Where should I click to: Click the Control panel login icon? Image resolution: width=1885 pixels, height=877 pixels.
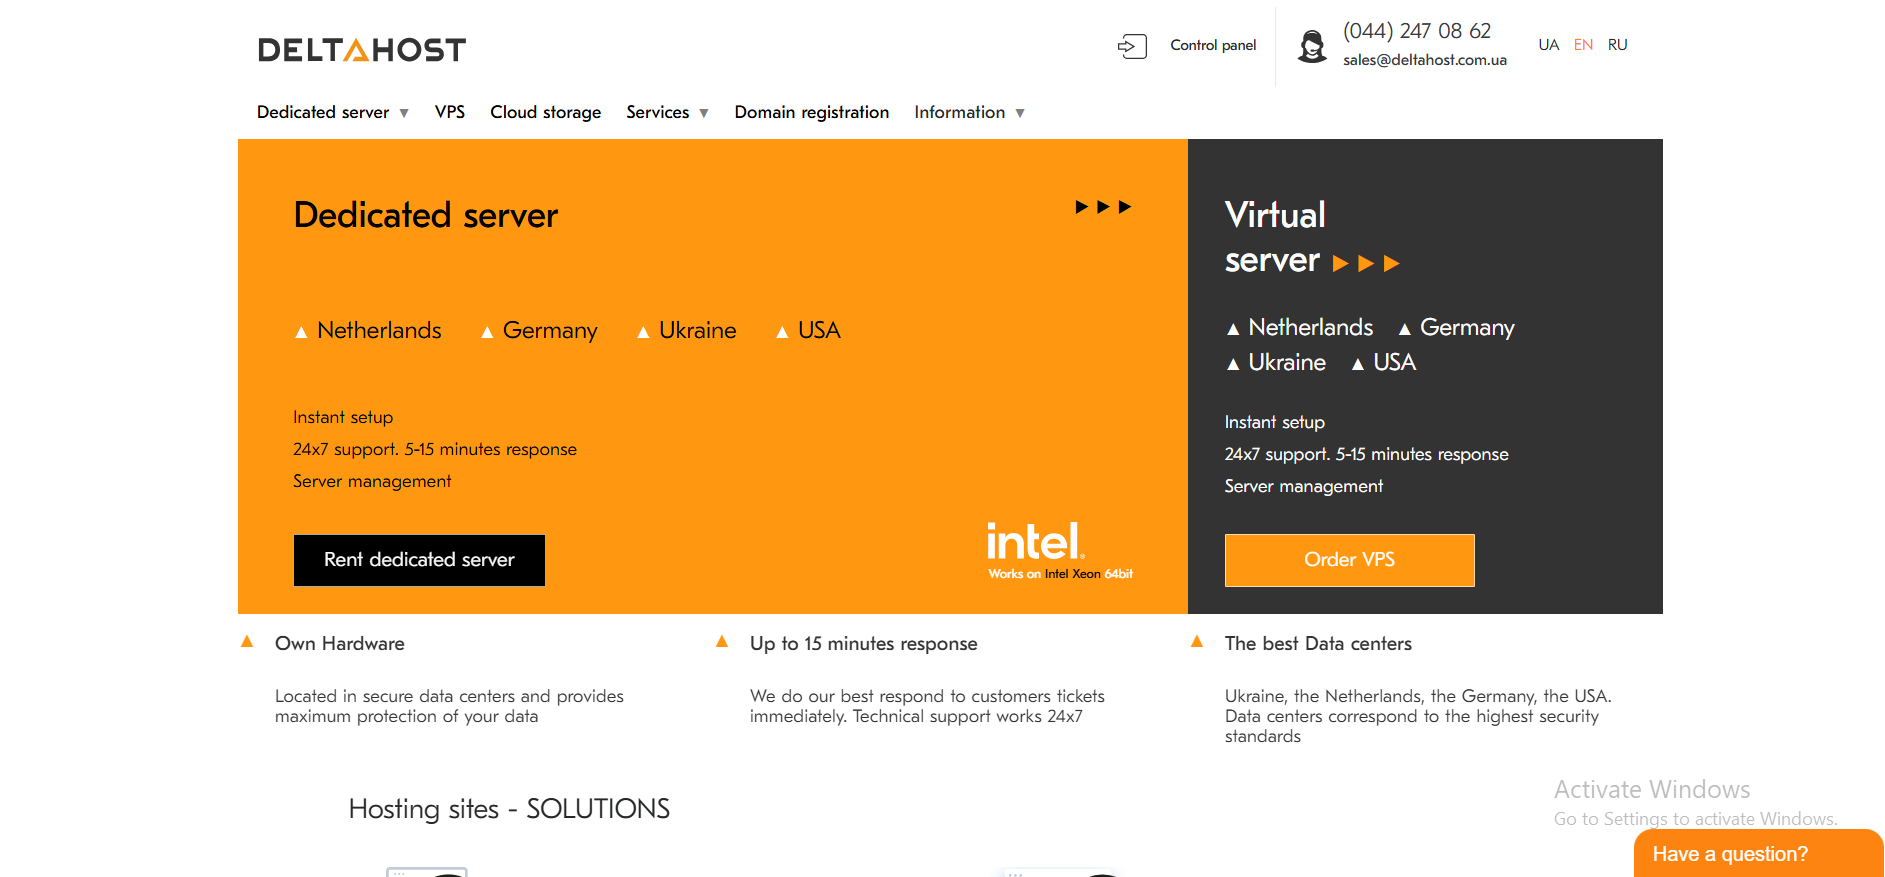pyautogui.click(x=1132, y=46)
